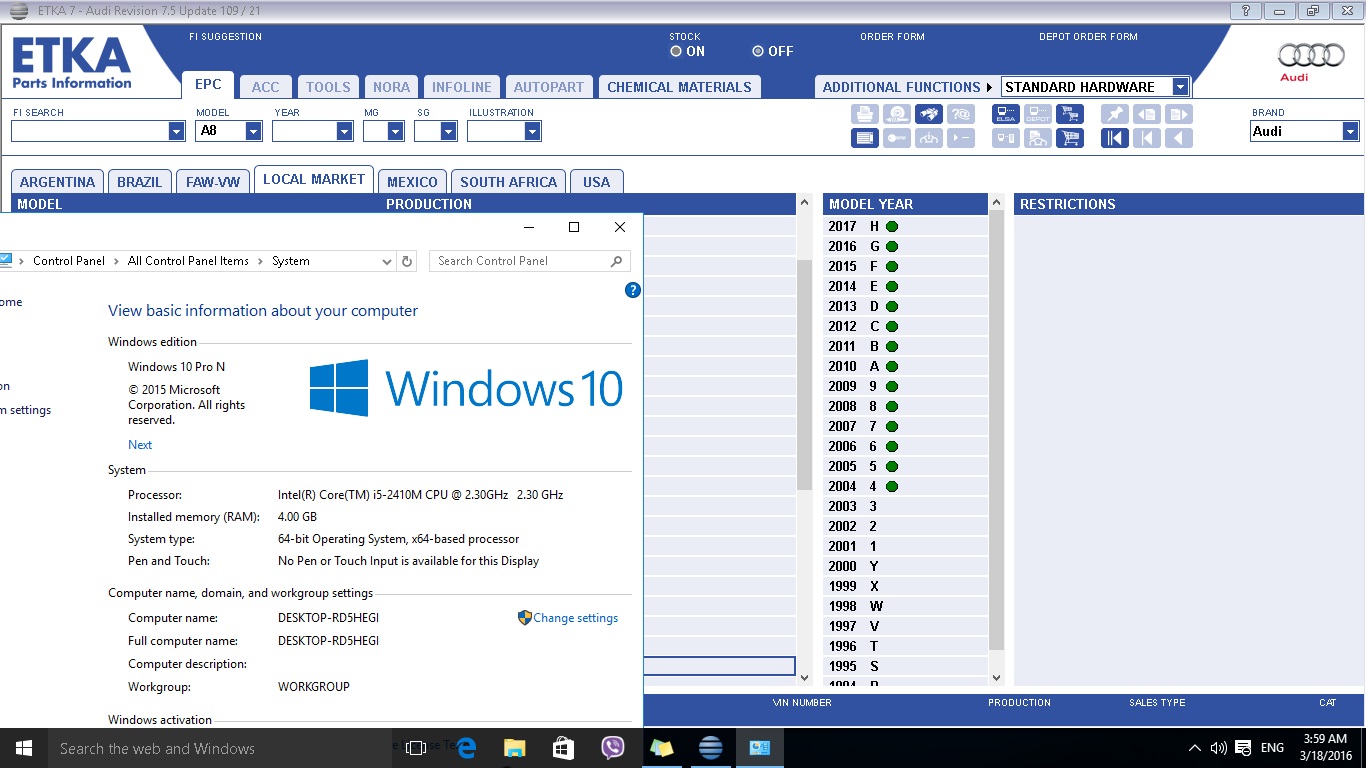Switch to the EPC tab
This screenshot has height=768, width=1366.
208,85
